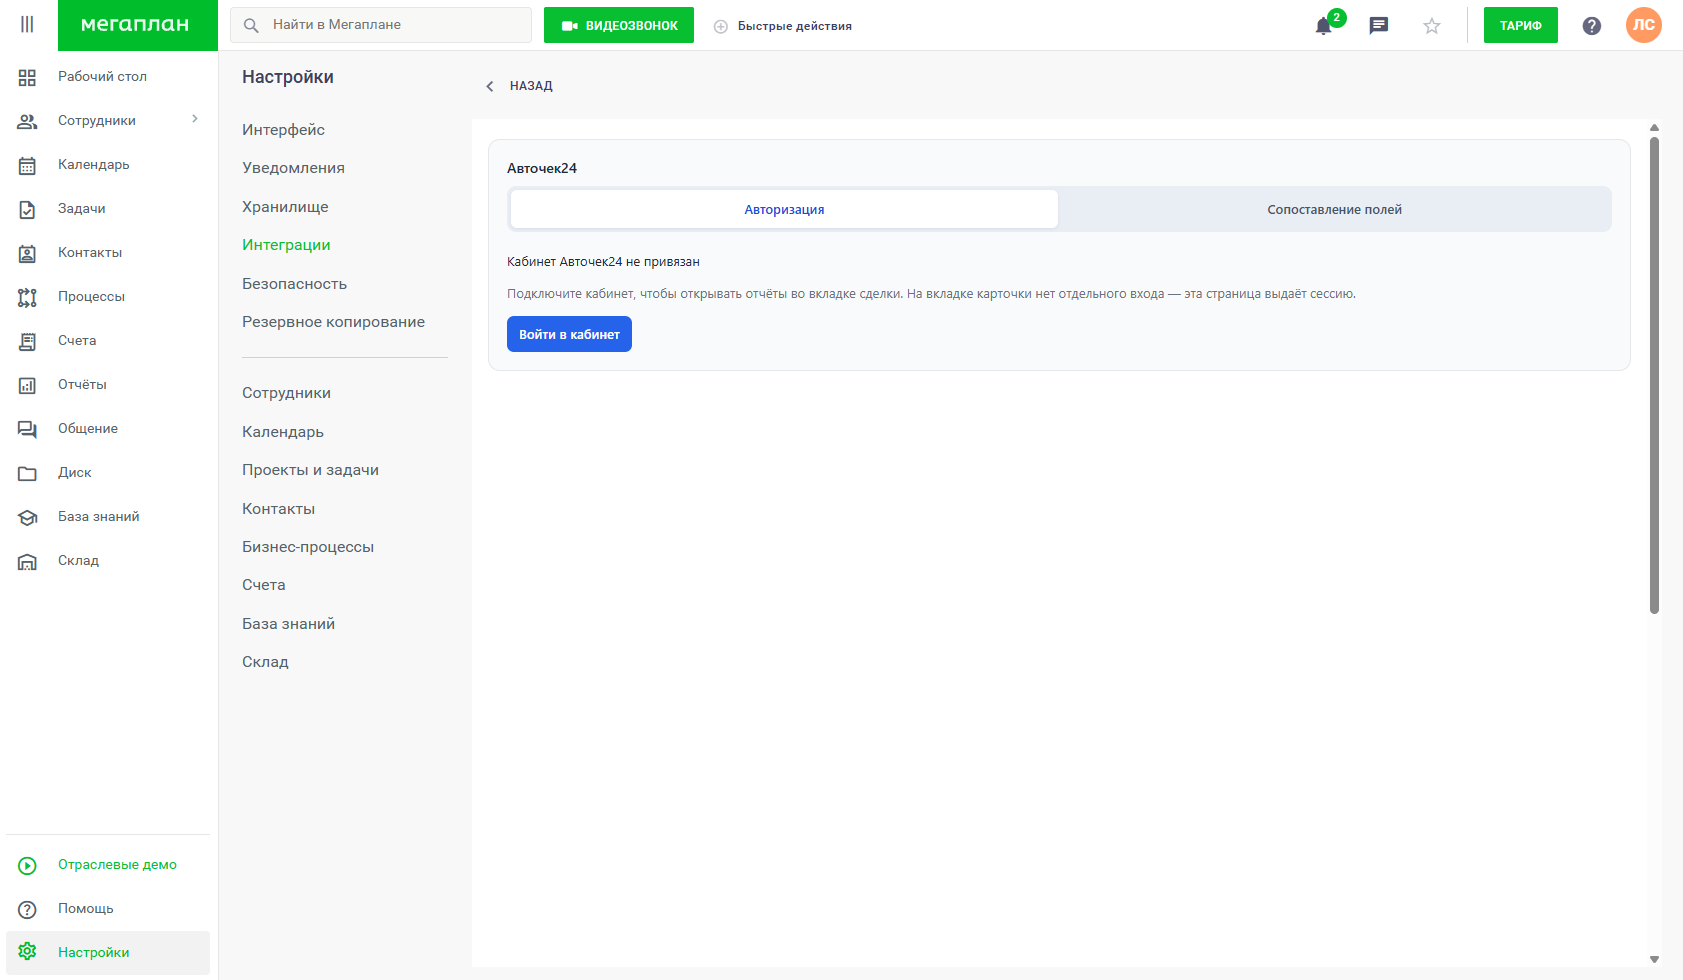The height and width of the screenshot is (980, 1683).
Task: Open the Общение chat icon in sidebar
Action: 27,429
